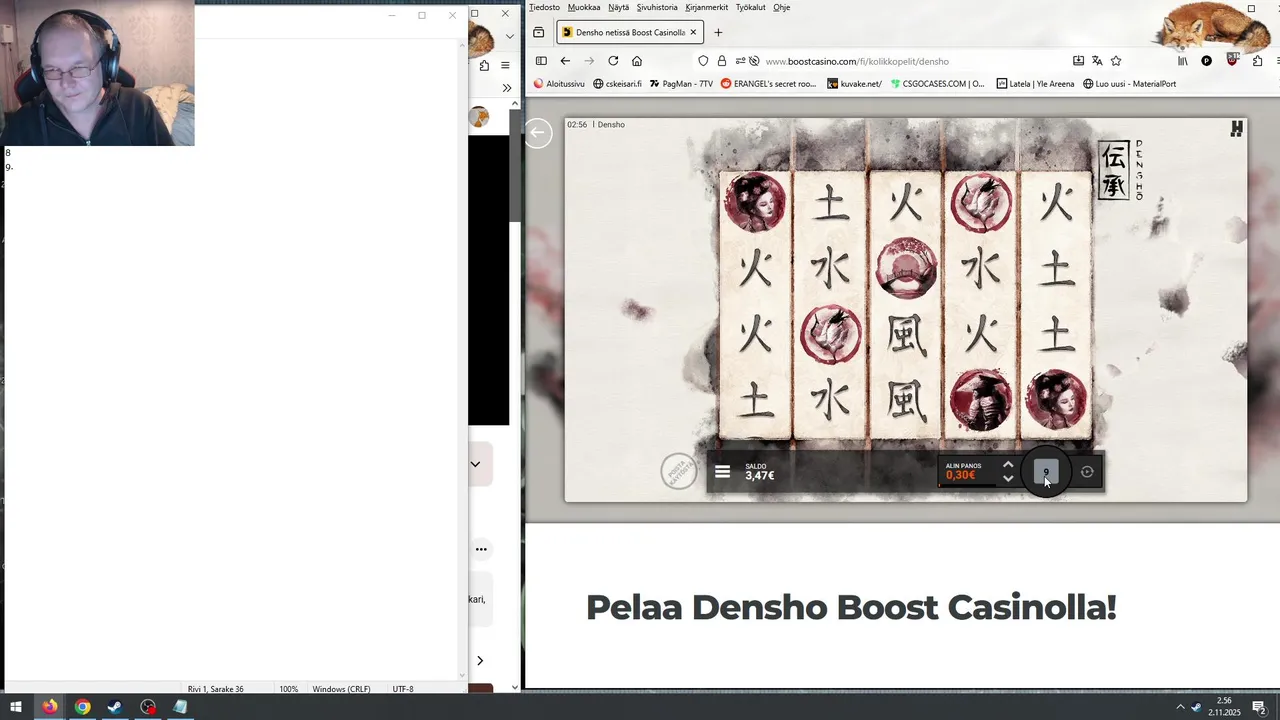Show site security padlock info
The image size is (1280, 720).
coord(721,61)
